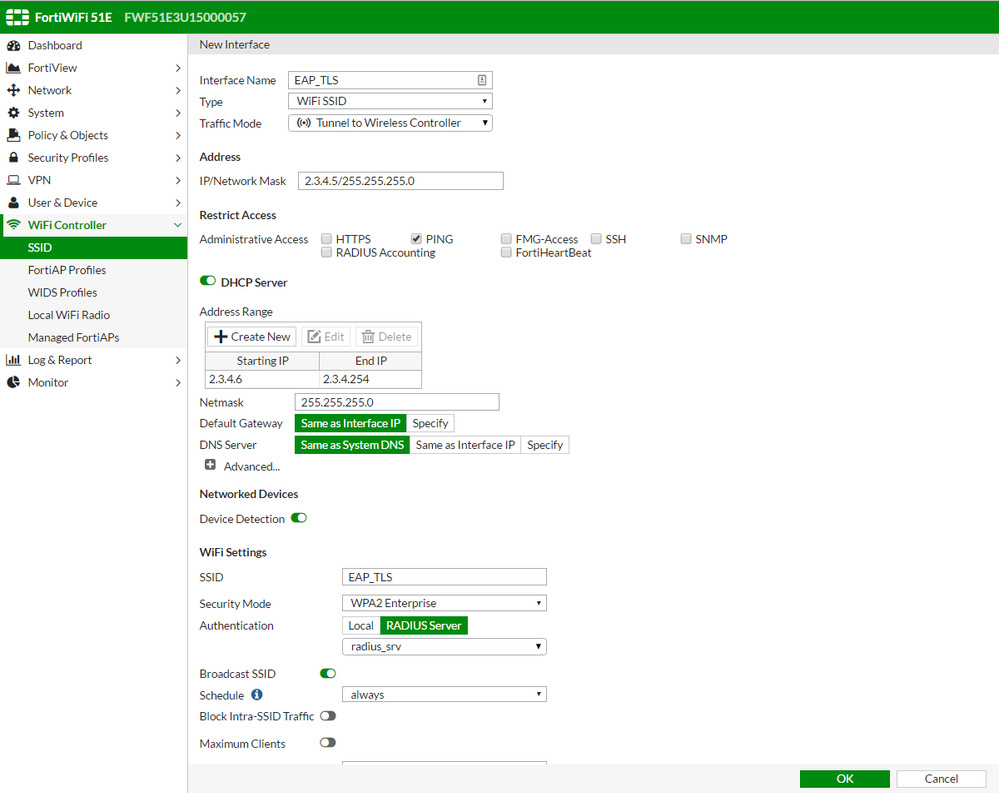The width and height of the screenshot is (999, 793).
Task: Click the Log & Report bar chart icon
Action: [x=13, y=360]
